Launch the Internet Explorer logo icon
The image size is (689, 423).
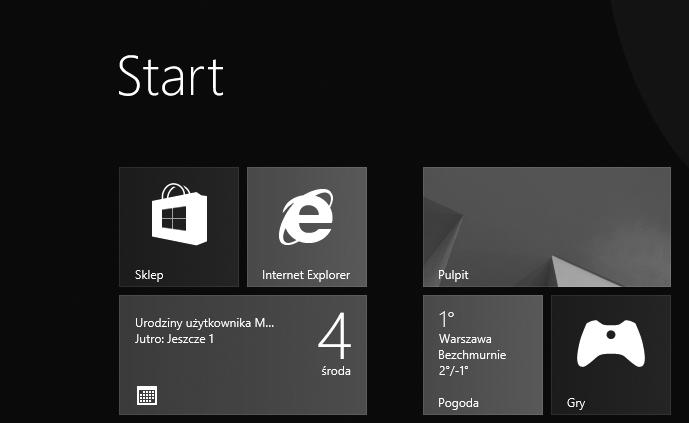pyautogui.click(x=306, y=217)
